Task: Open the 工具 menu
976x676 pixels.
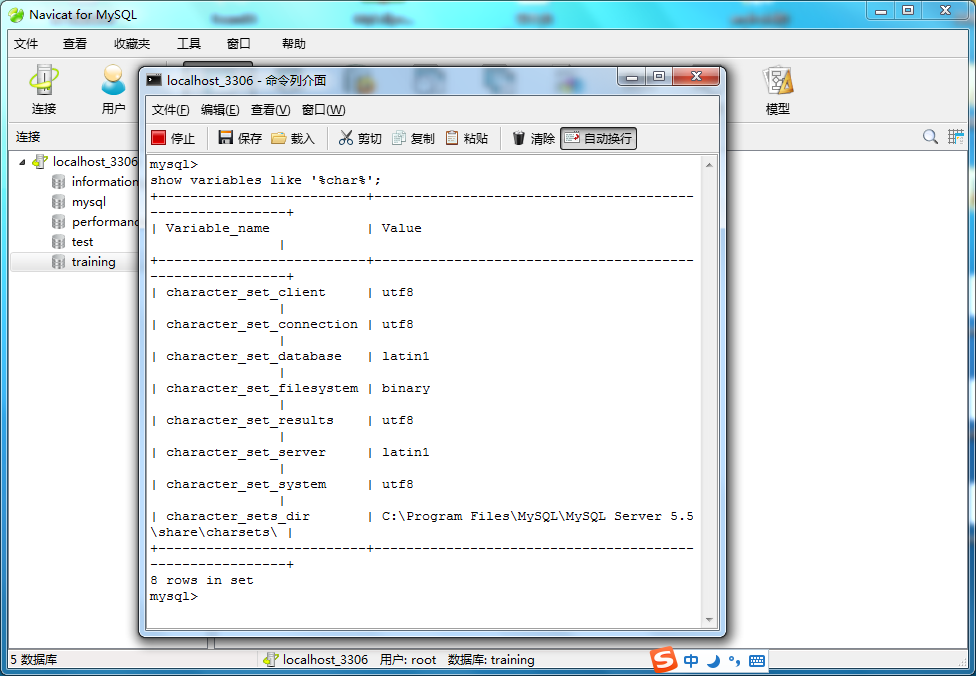Action: click(x=189, y=44)
